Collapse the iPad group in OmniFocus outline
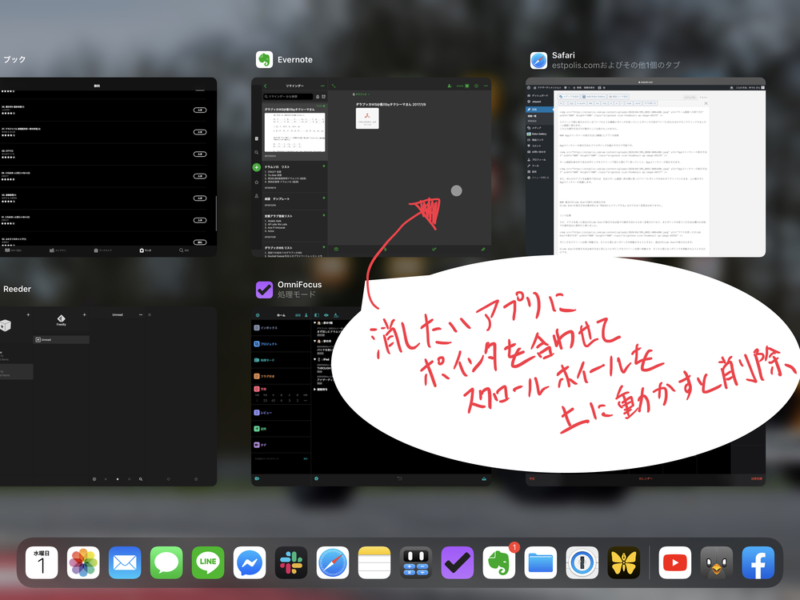Screen dimensions: 800x600 (x=315, y=359)
